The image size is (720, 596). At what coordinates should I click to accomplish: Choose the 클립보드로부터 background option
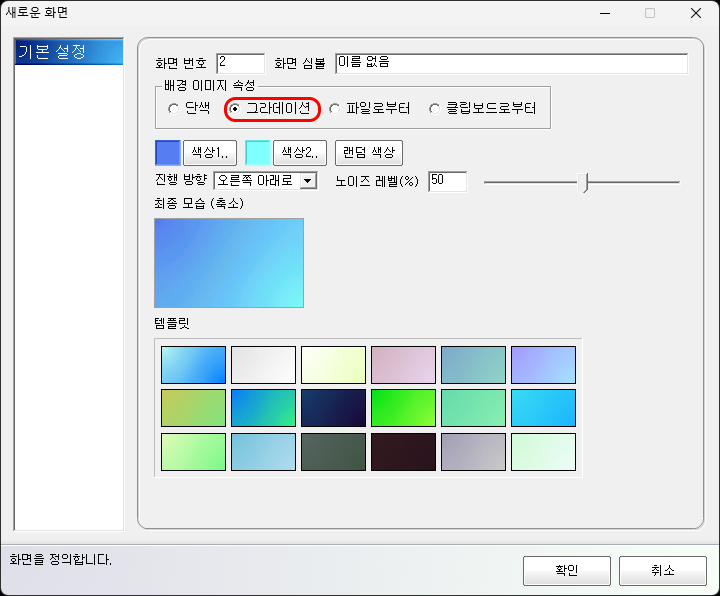point(434,109)
